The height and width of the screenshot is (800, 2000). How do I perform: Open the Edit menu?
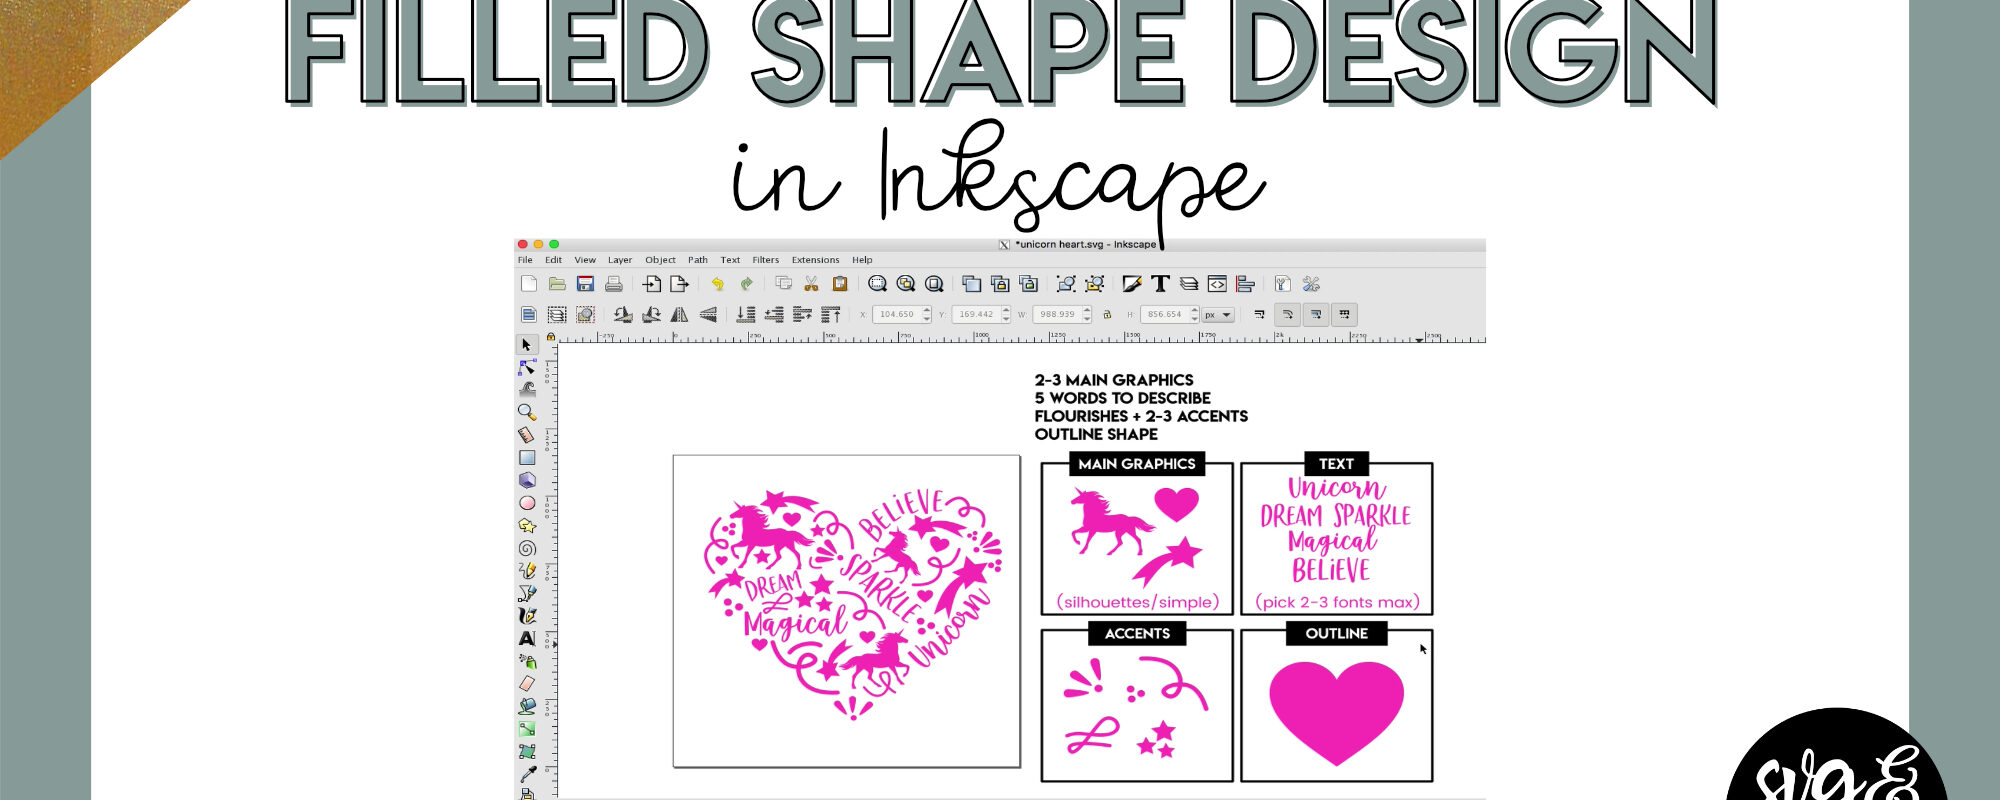point(553,260)
